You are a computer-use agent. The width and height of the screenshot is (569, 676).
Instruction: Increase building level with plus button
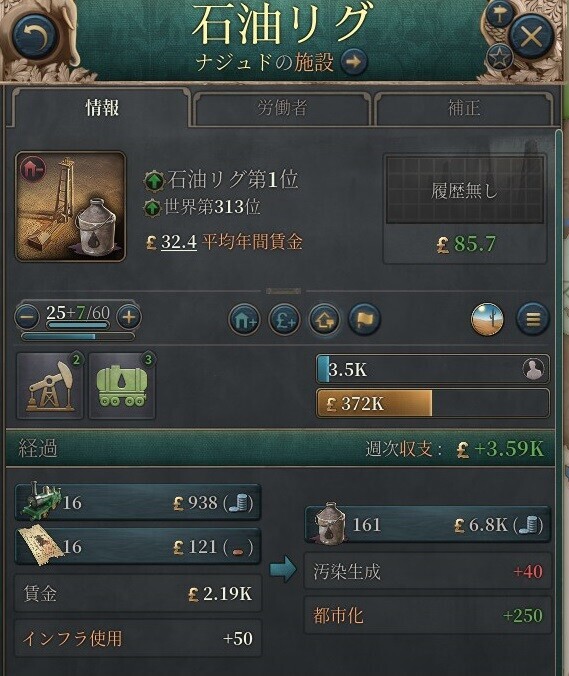[x=128, y=317]
